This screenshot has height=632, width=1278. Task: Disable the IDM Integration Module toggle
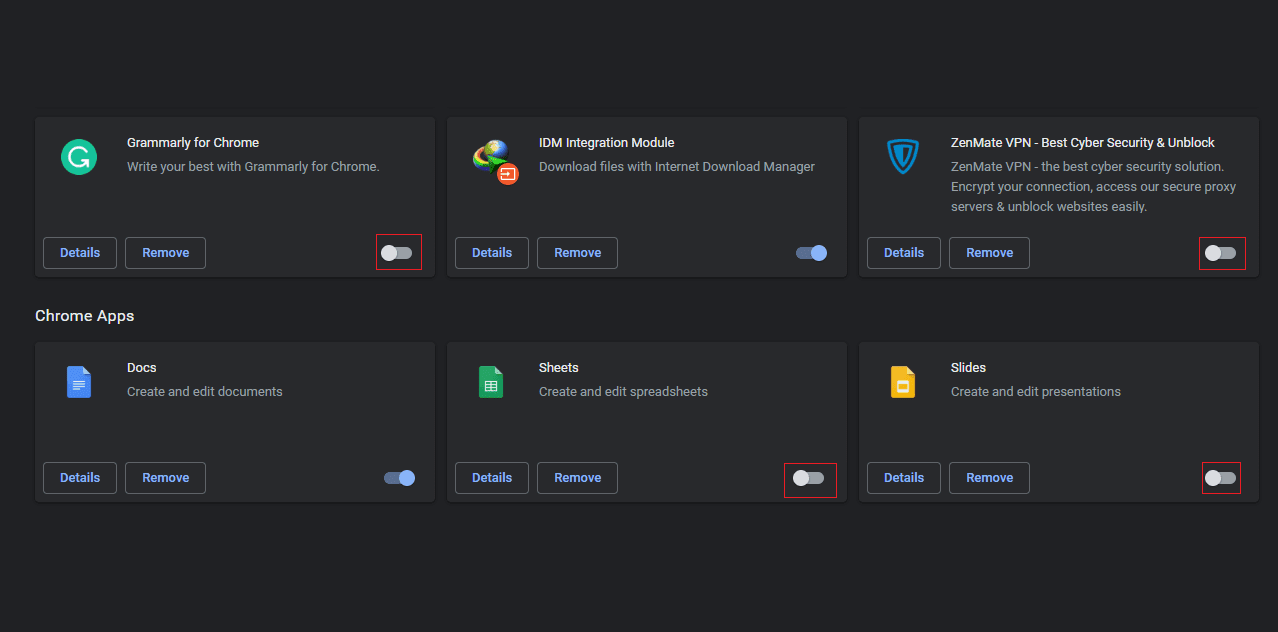[811, 253]
